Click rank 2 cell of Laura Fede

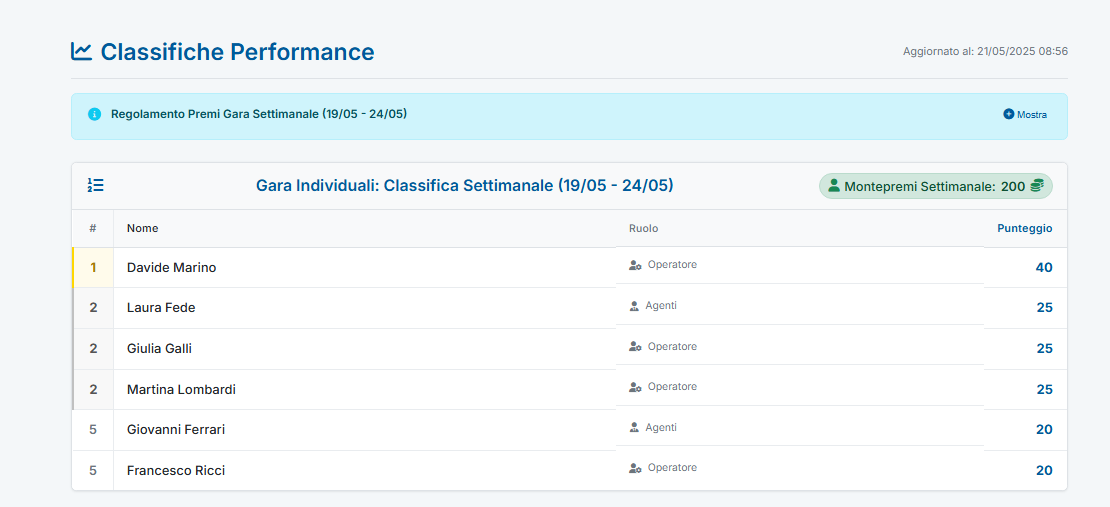point(93,308)
